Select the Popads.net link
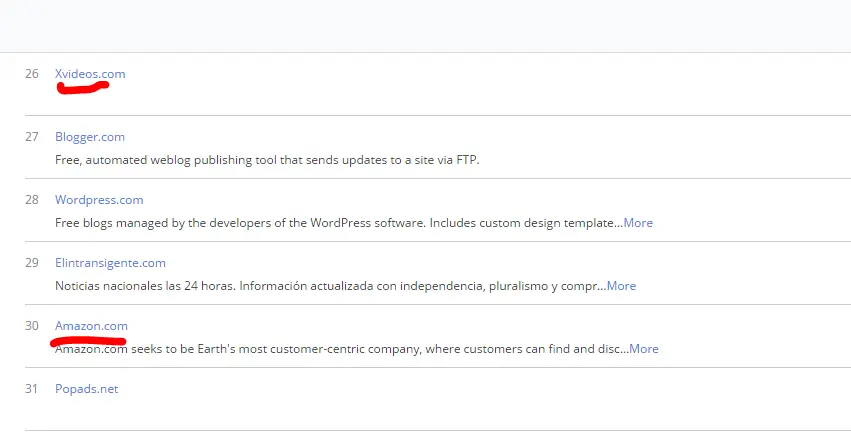 pos(86,389)
